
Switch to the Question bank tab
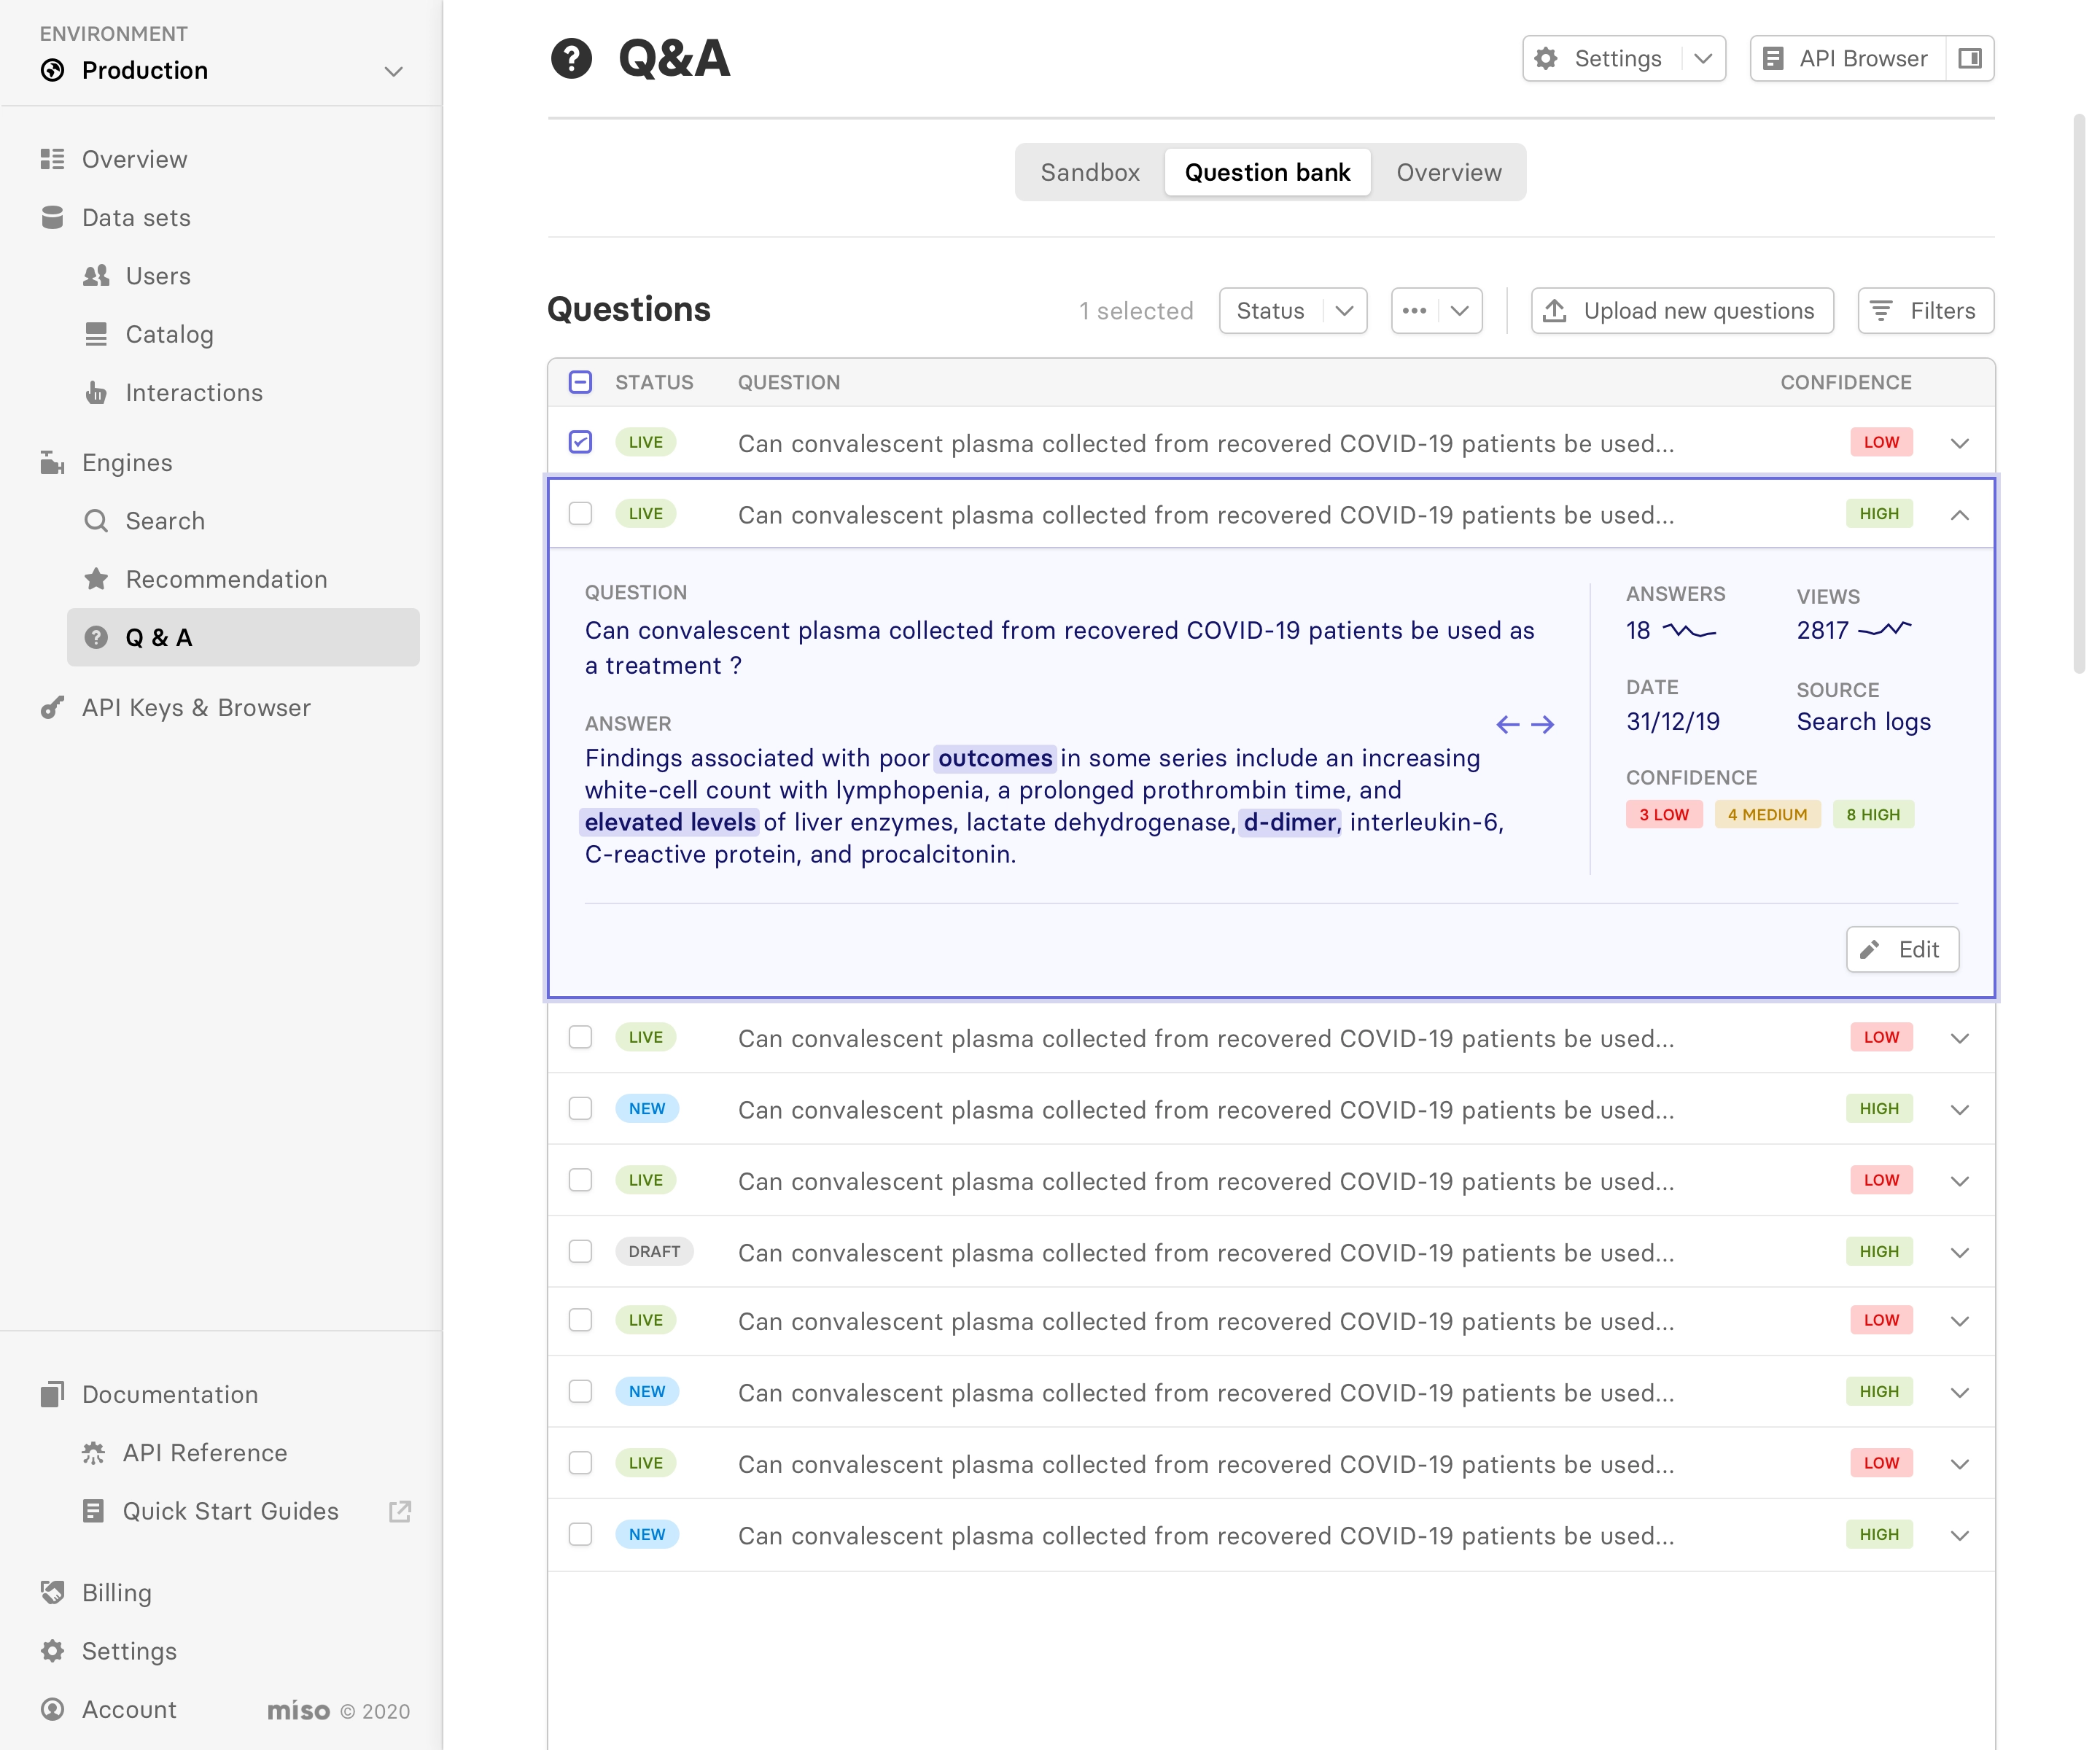[x=1267, y=172]
